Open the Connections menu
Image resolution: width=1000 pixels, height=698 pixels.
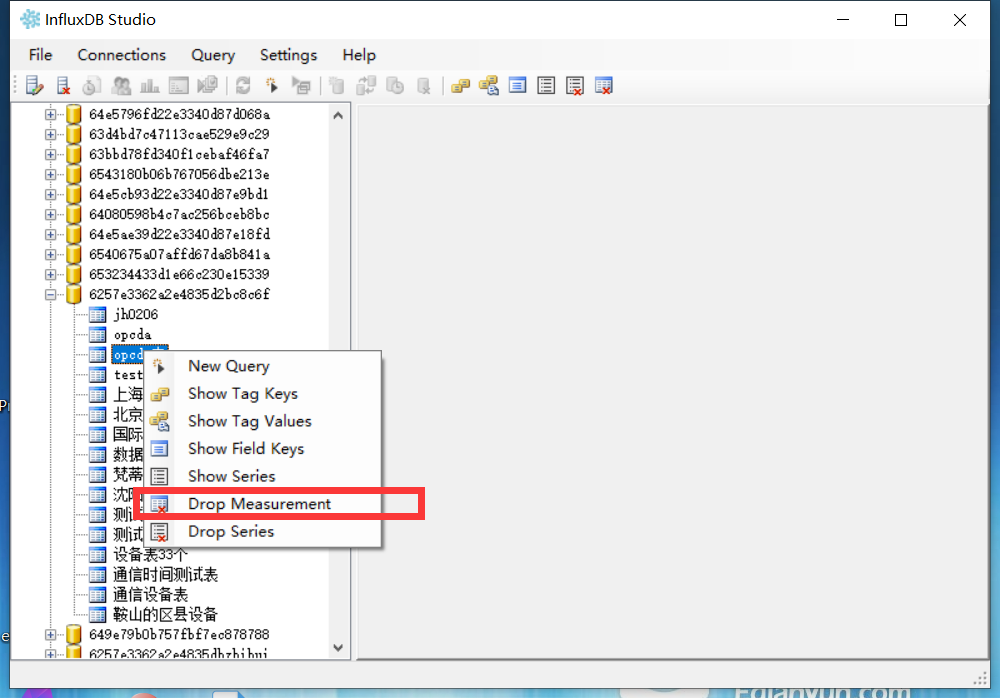[x=122, y=55]
